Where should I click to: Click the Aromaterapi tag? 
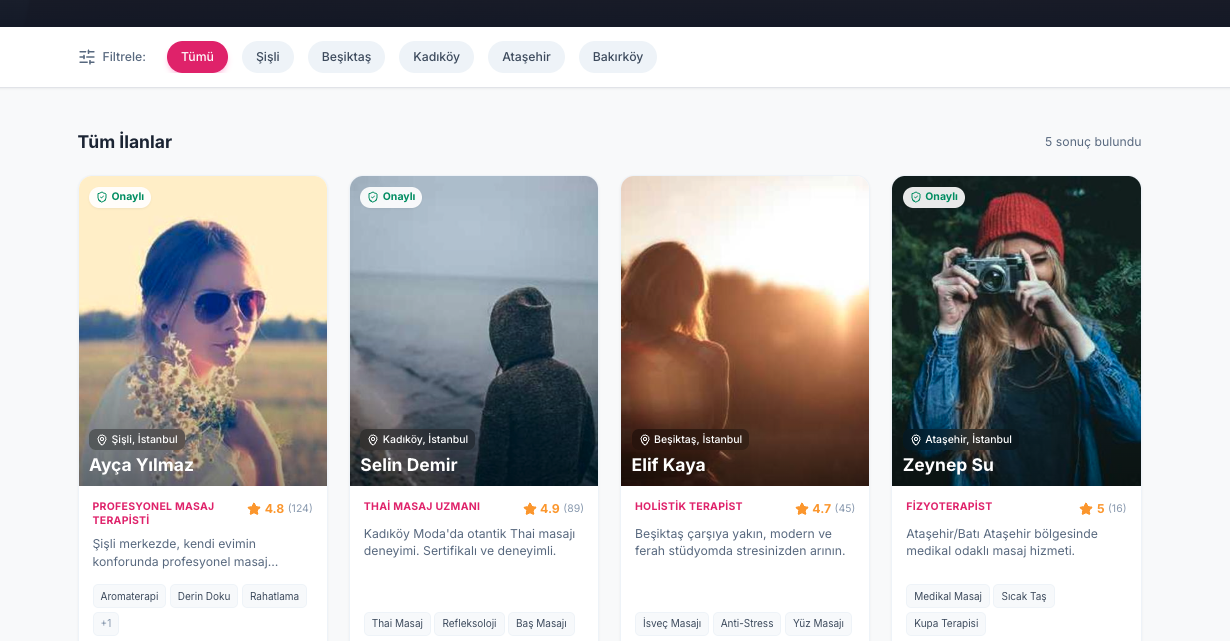click(130, 596)
